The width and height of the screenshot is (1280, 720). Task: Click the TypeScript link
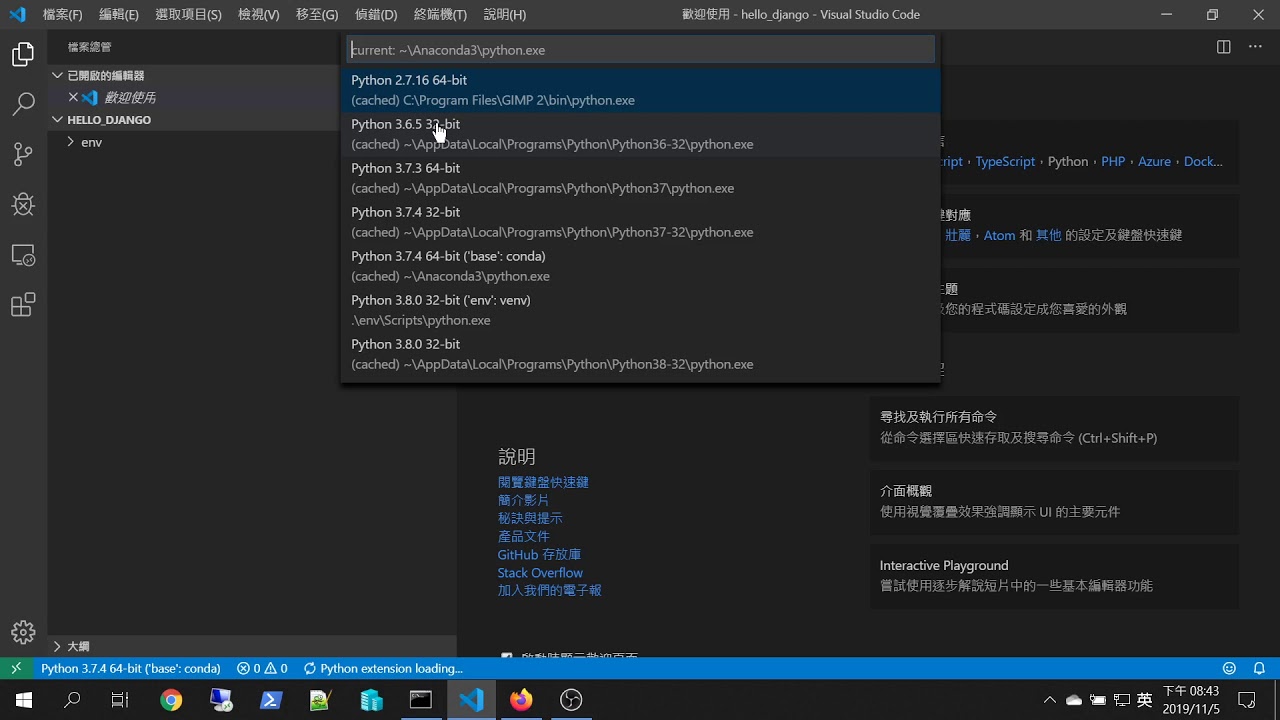(x=1005, y=161)
